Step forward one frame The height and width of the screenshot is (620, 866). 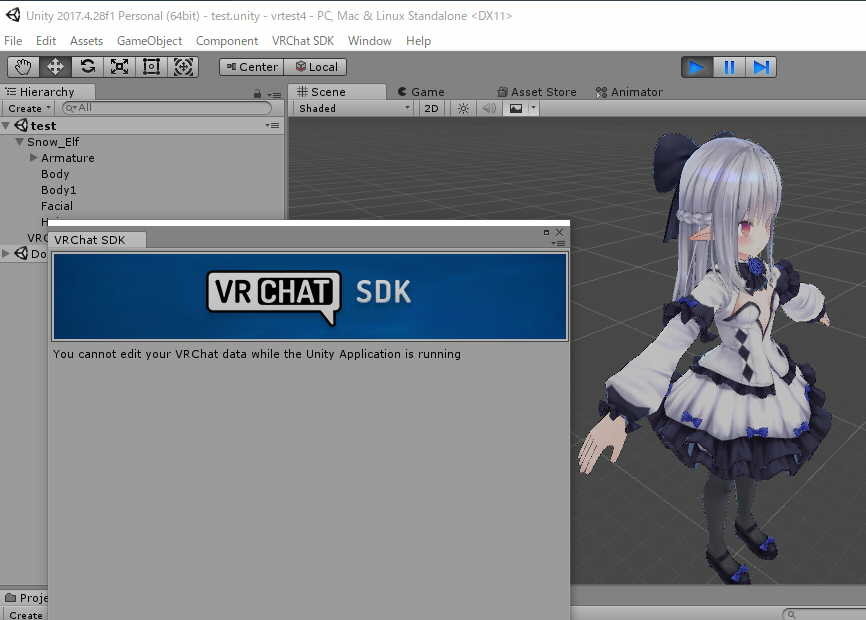click(x=761, y=67)
